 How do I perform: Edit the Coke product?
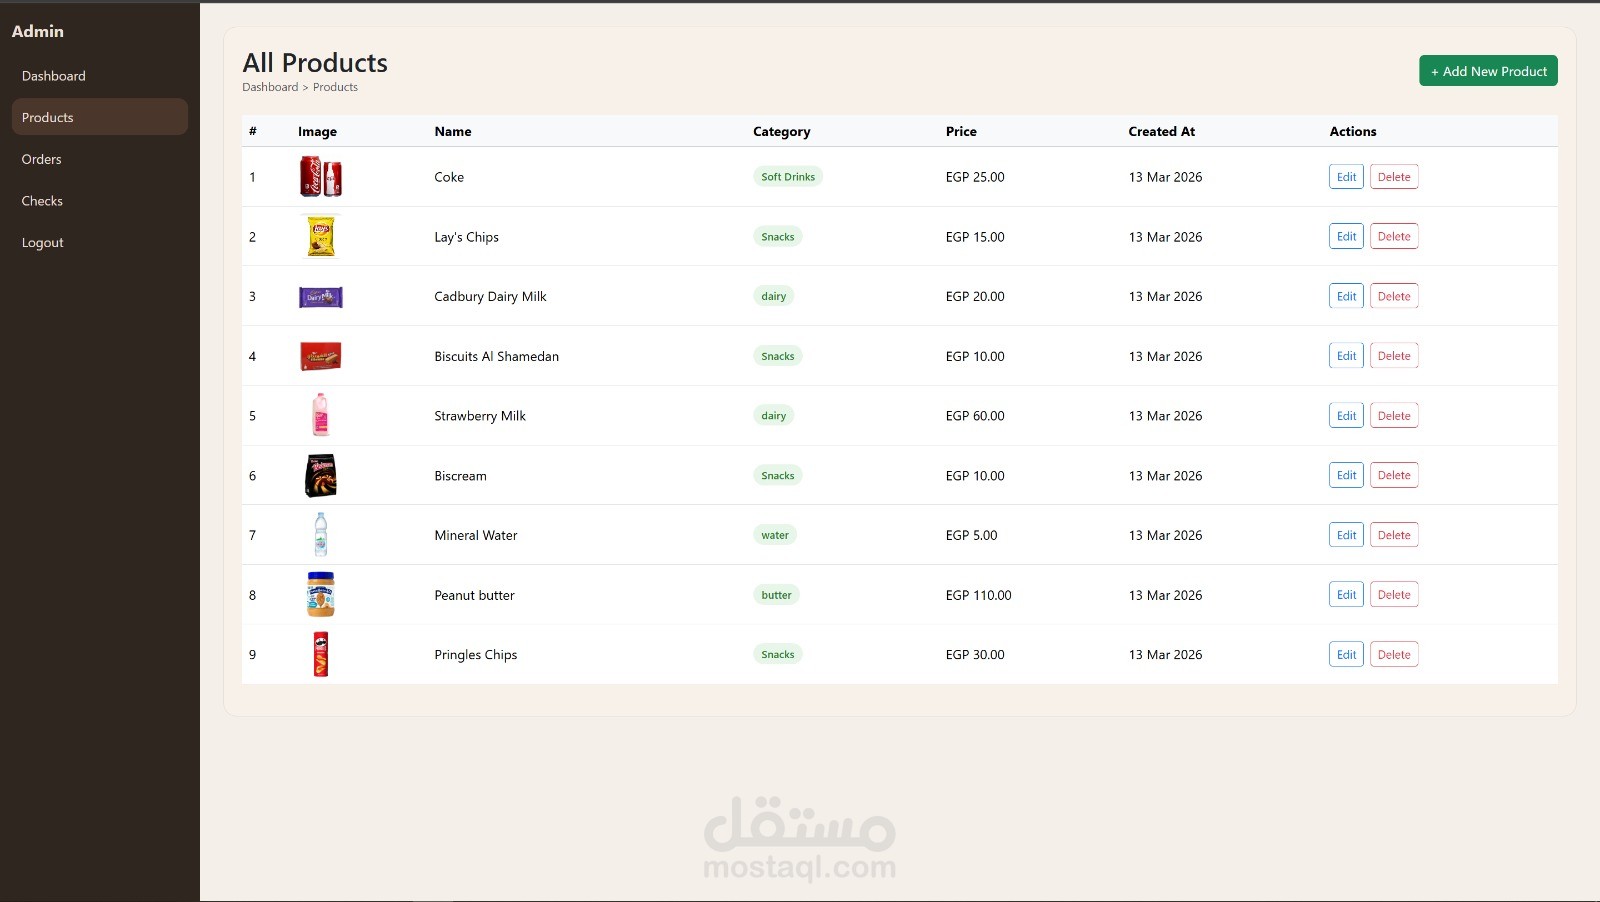click(x=1345, y=176)
